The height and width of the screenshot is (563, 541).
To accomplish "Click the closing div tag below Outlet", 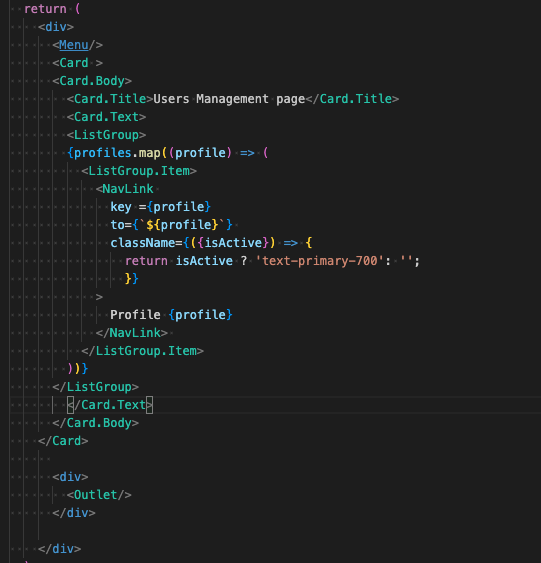I will [x=74, y=513].
